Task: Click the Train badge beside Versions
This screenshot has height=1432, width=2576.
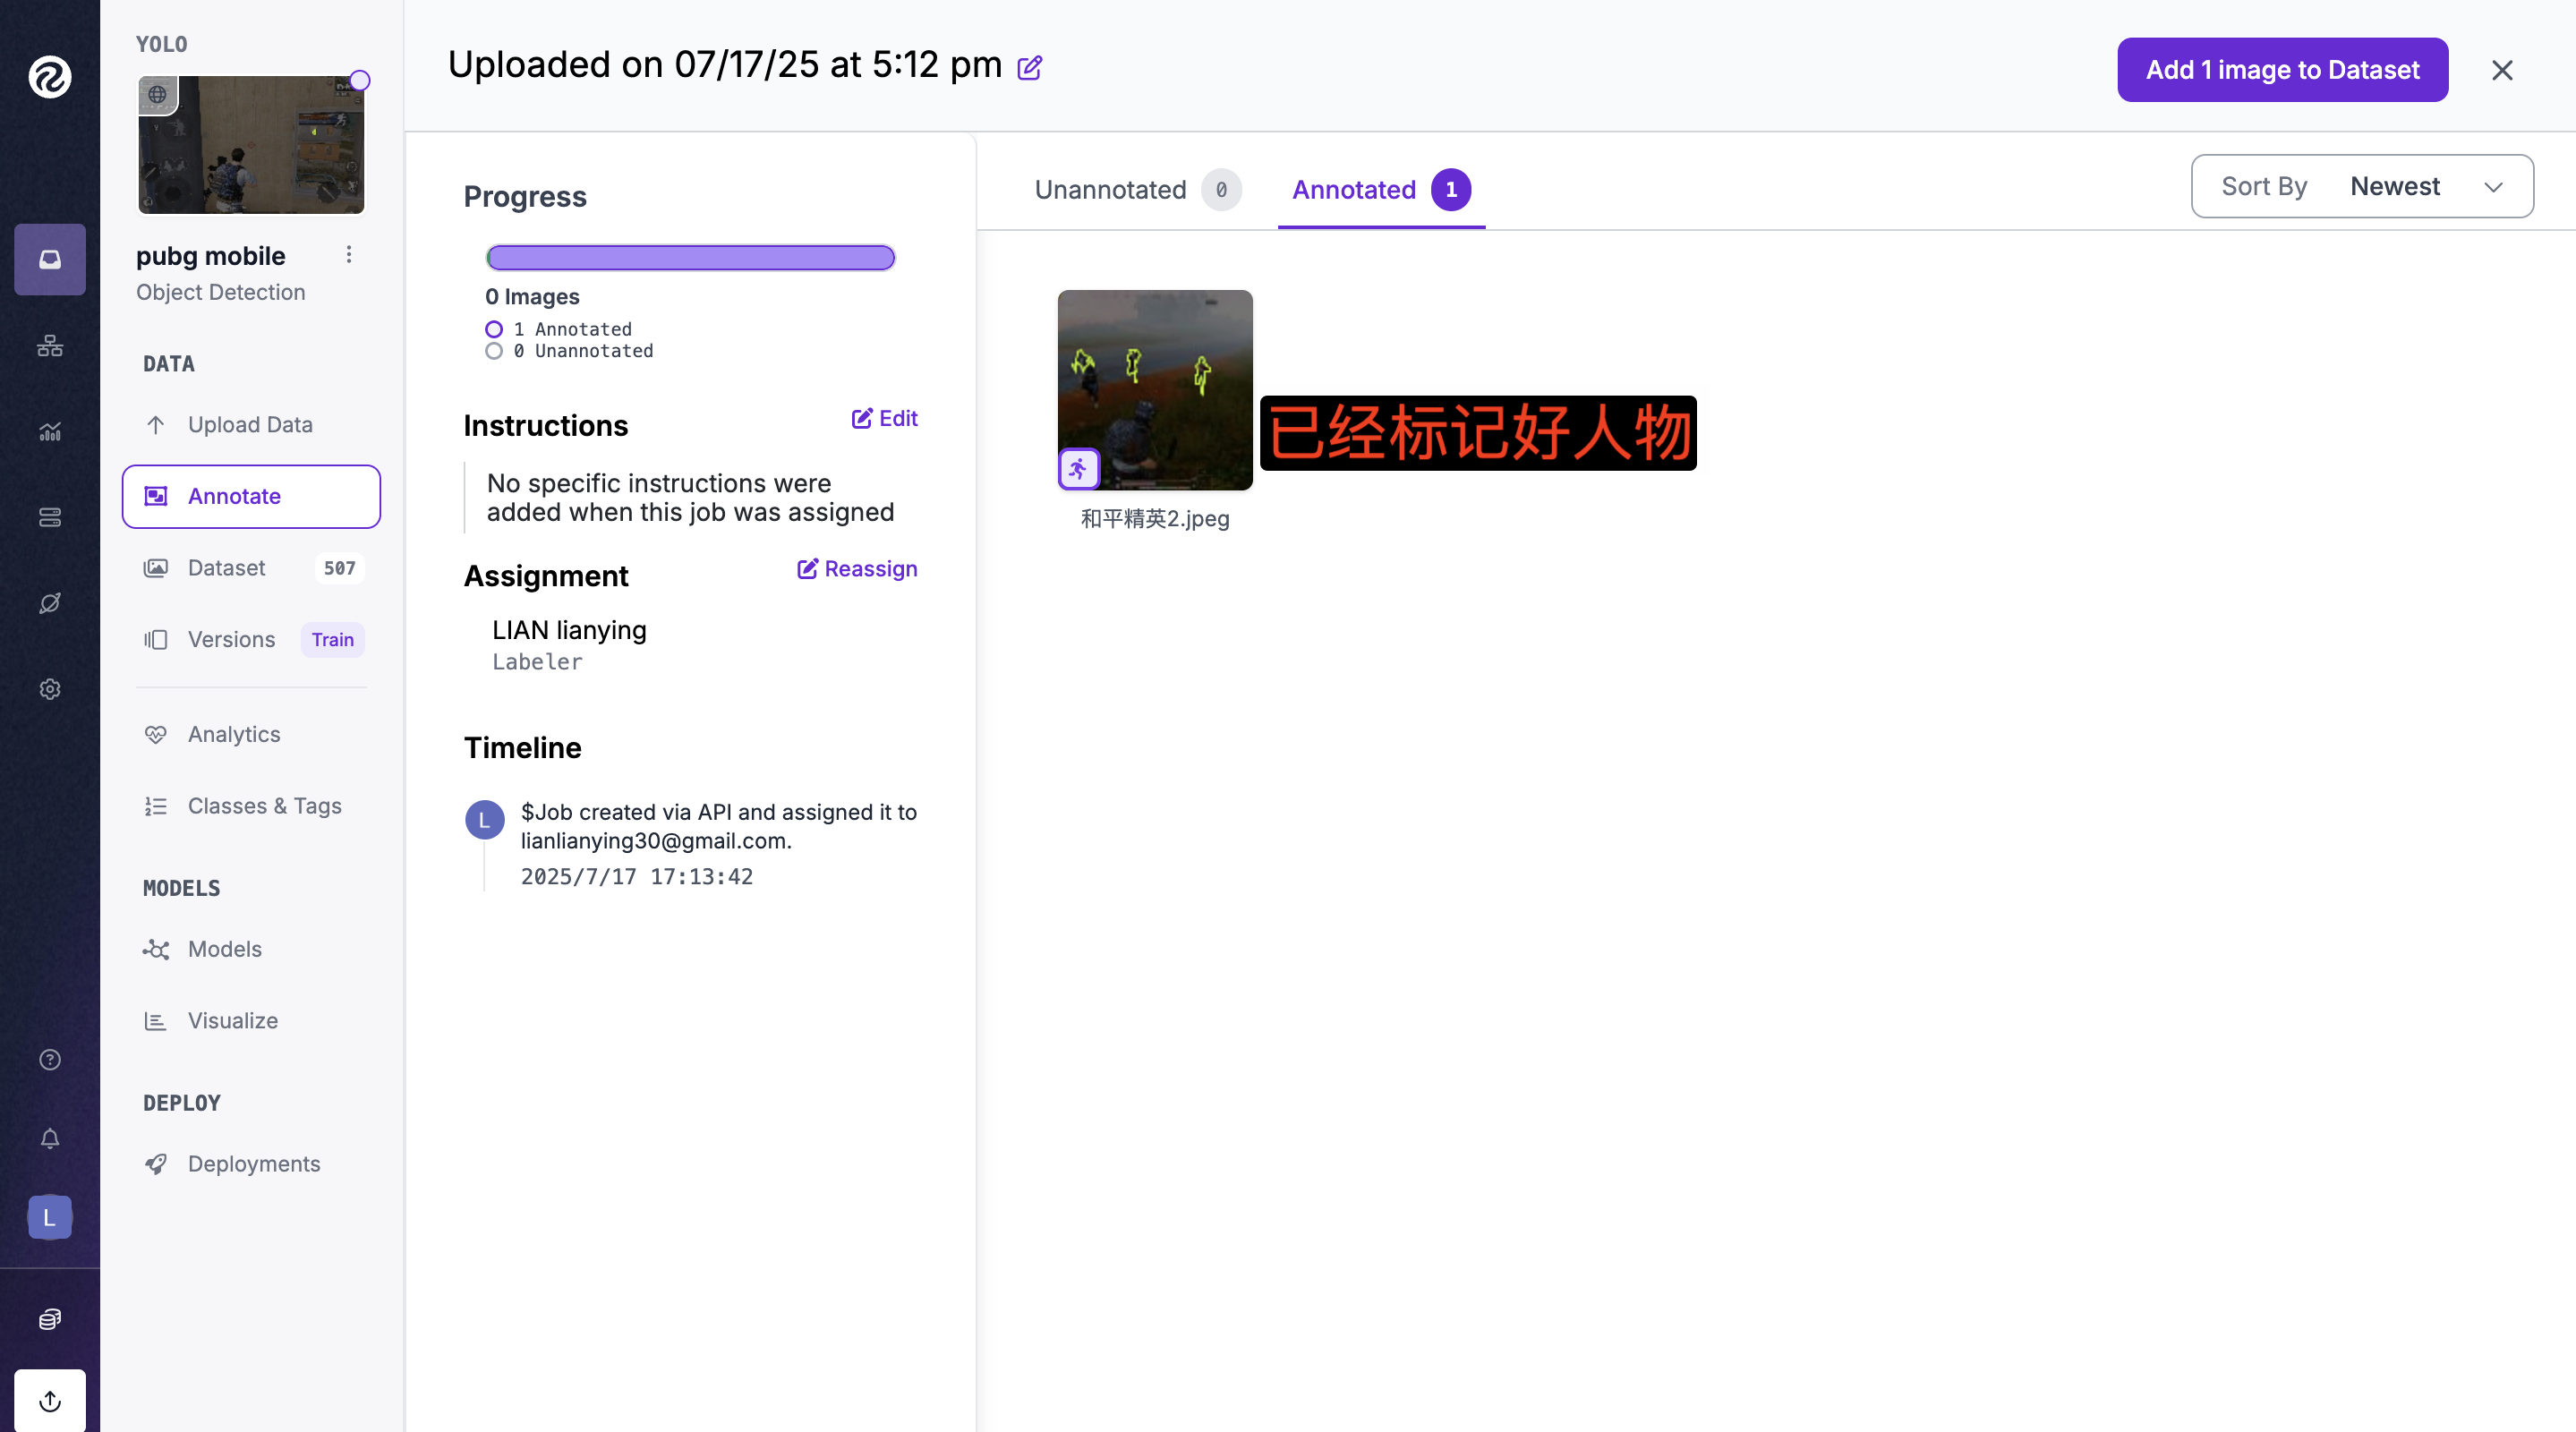Action: (332, 639)
